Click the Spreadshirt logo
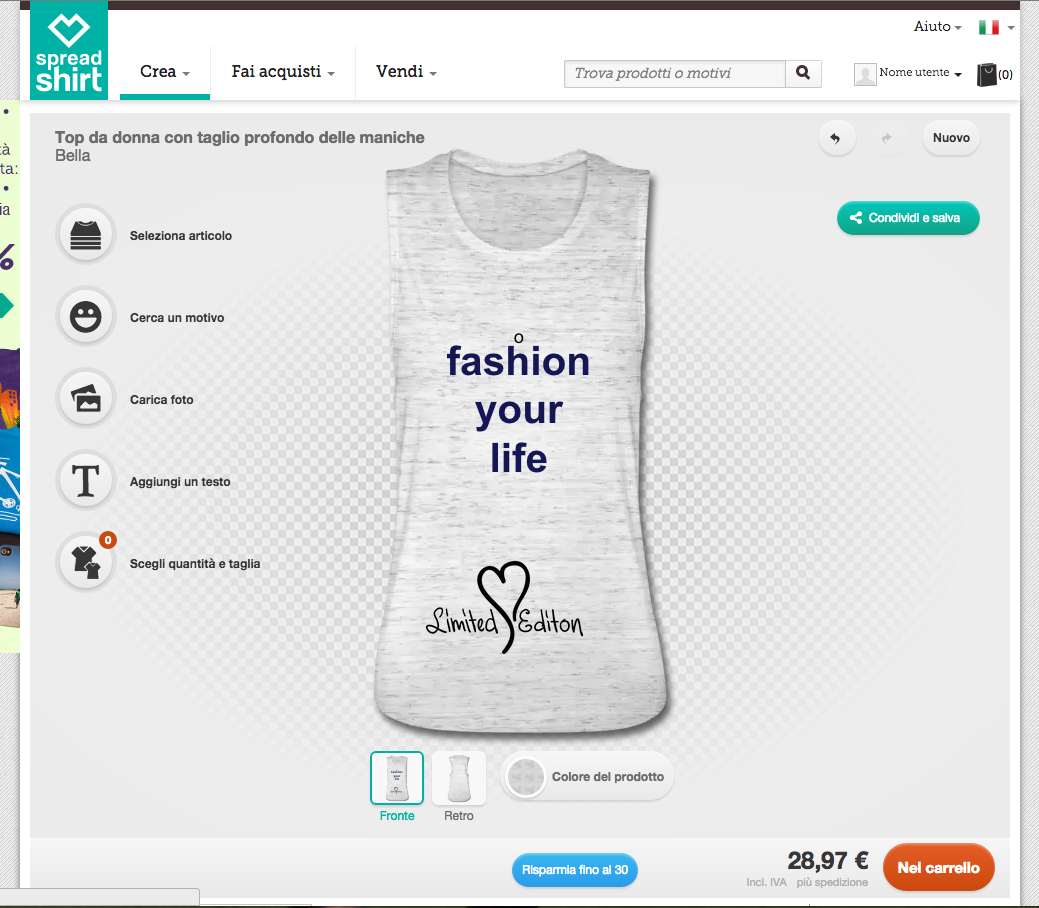Viewport: 1039px width, 908px height. point(68,53)
